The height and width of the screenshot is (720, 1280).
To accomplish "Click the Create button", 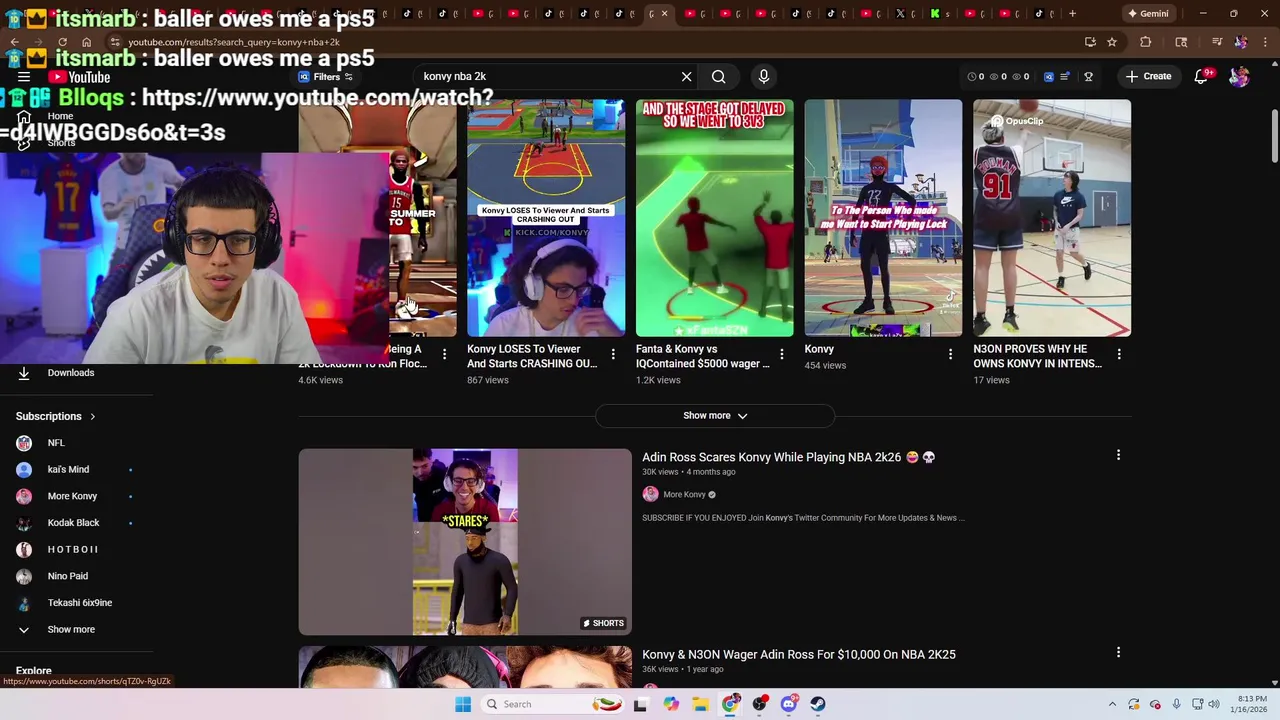I will pos(1148,77).
